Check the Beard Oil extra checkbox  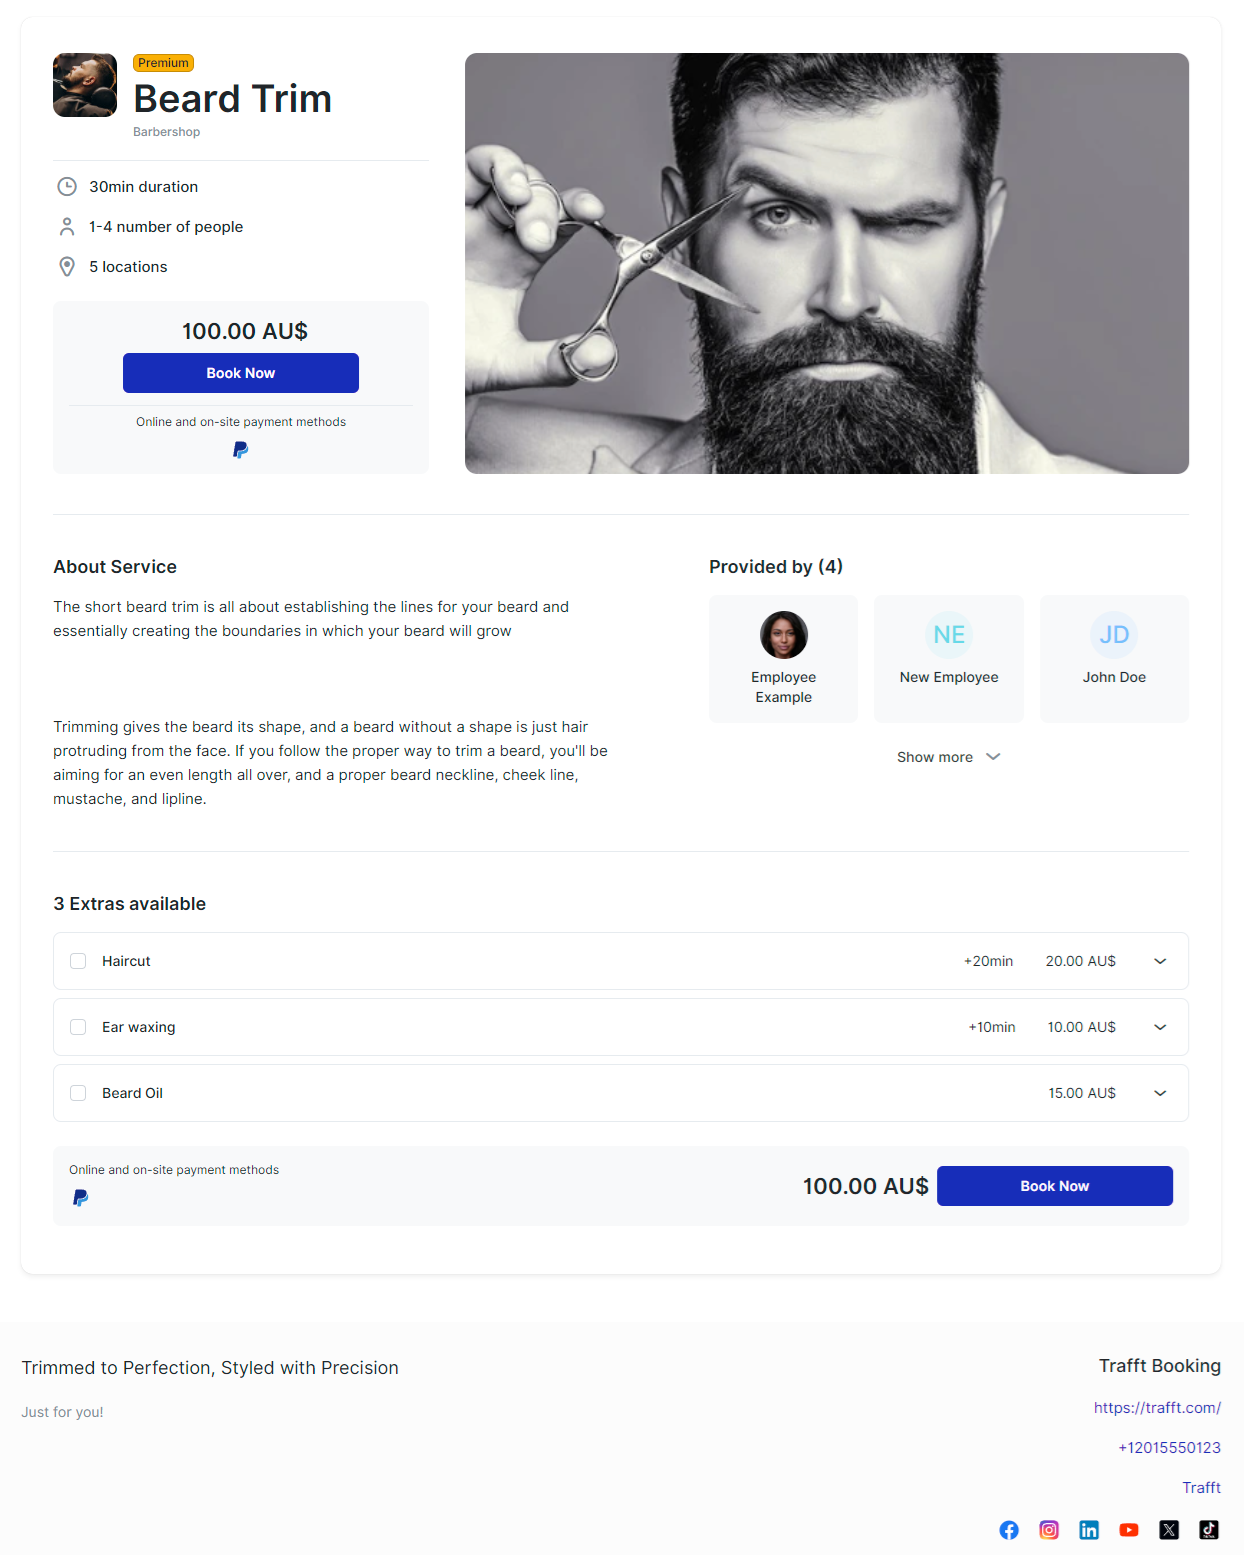78,1093
